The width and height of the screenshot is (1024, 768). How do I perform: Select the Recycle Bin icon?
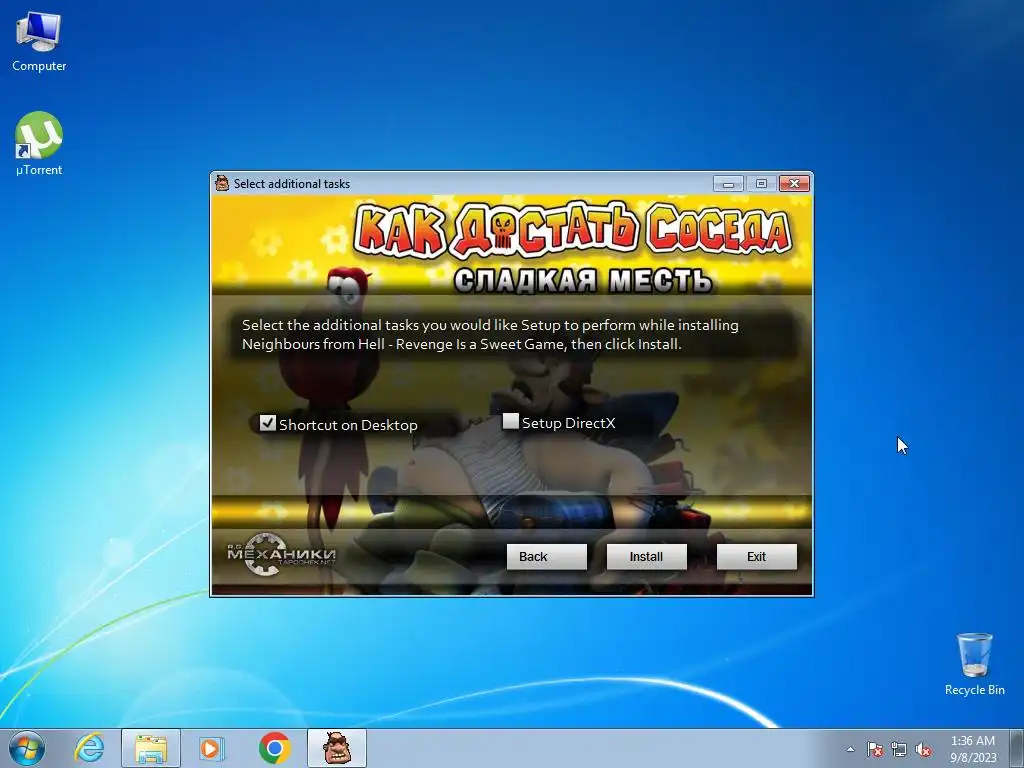pyautogui.click(x=974, y=664)
